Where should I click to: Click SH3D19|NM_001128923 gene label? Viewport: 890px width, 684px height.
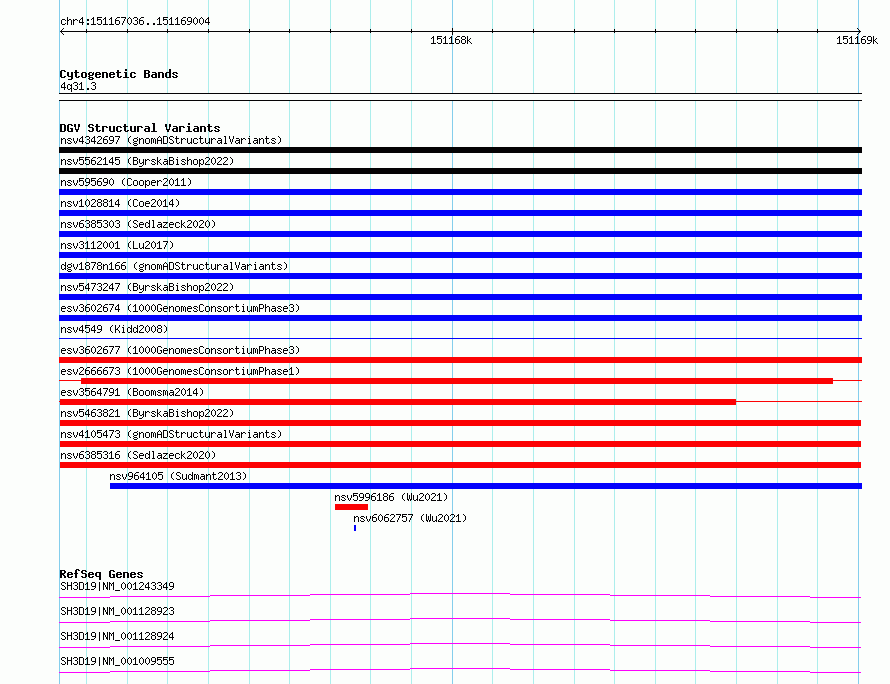(117, 611)
